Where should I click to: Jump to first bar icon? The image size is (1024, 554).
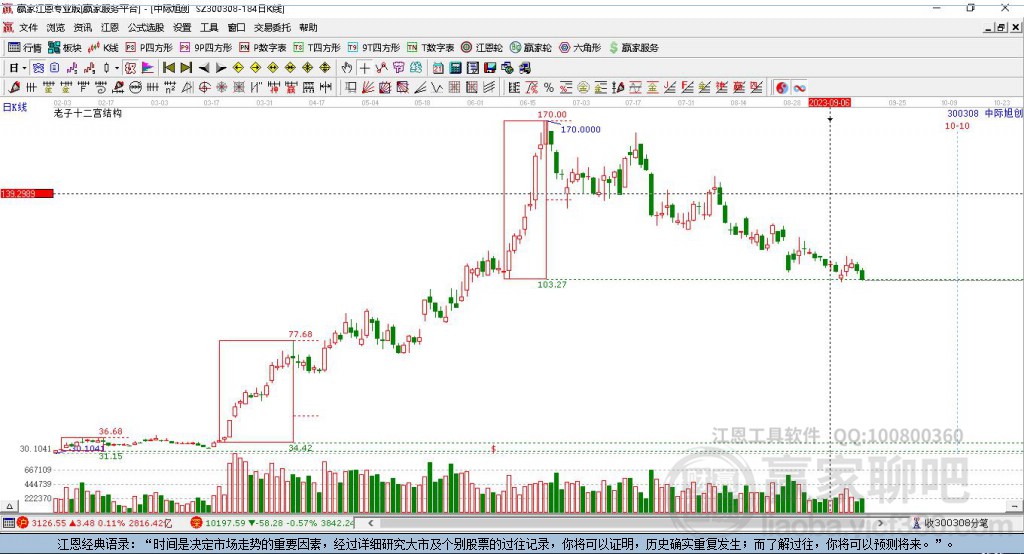pos(168,68)
